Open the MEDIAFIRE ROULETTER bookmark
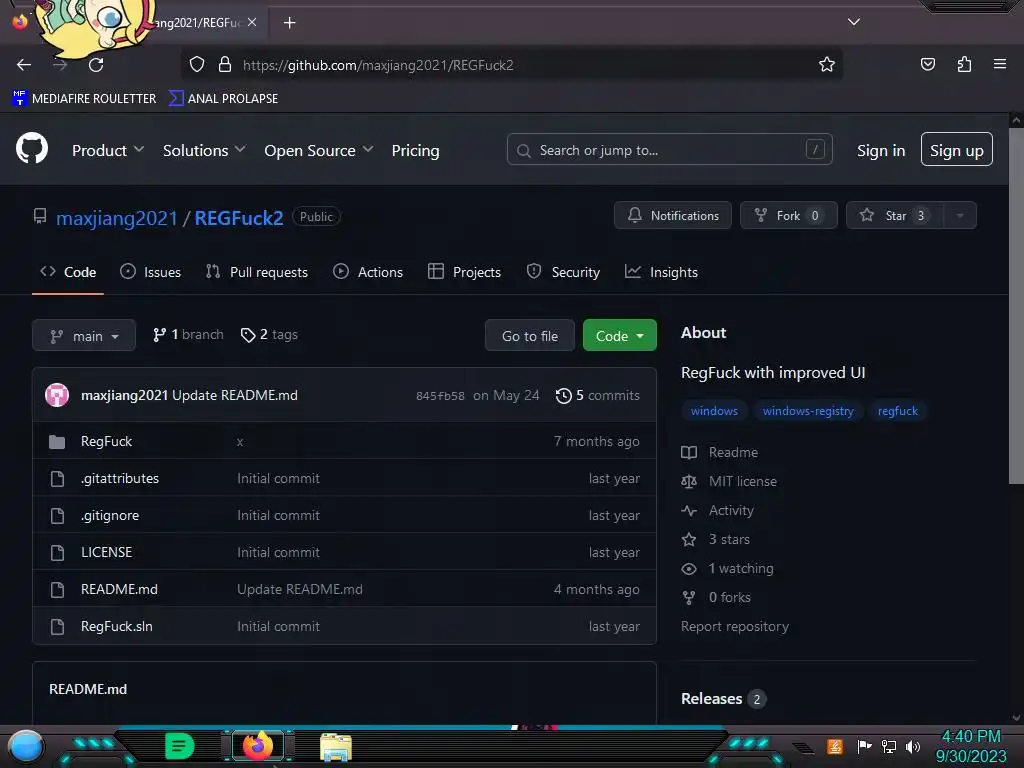The image size is (1024, 768). pos(84,98)
